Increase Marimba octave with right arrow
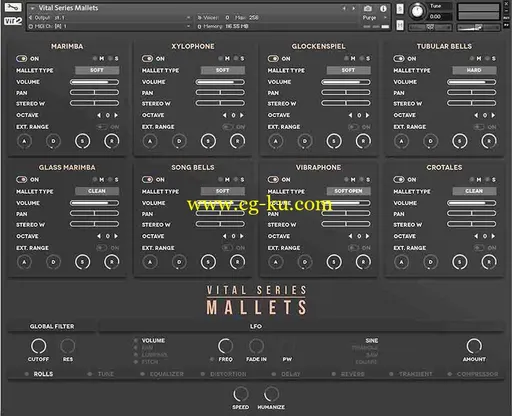This screenshot has width=512, height=416. 116,115
